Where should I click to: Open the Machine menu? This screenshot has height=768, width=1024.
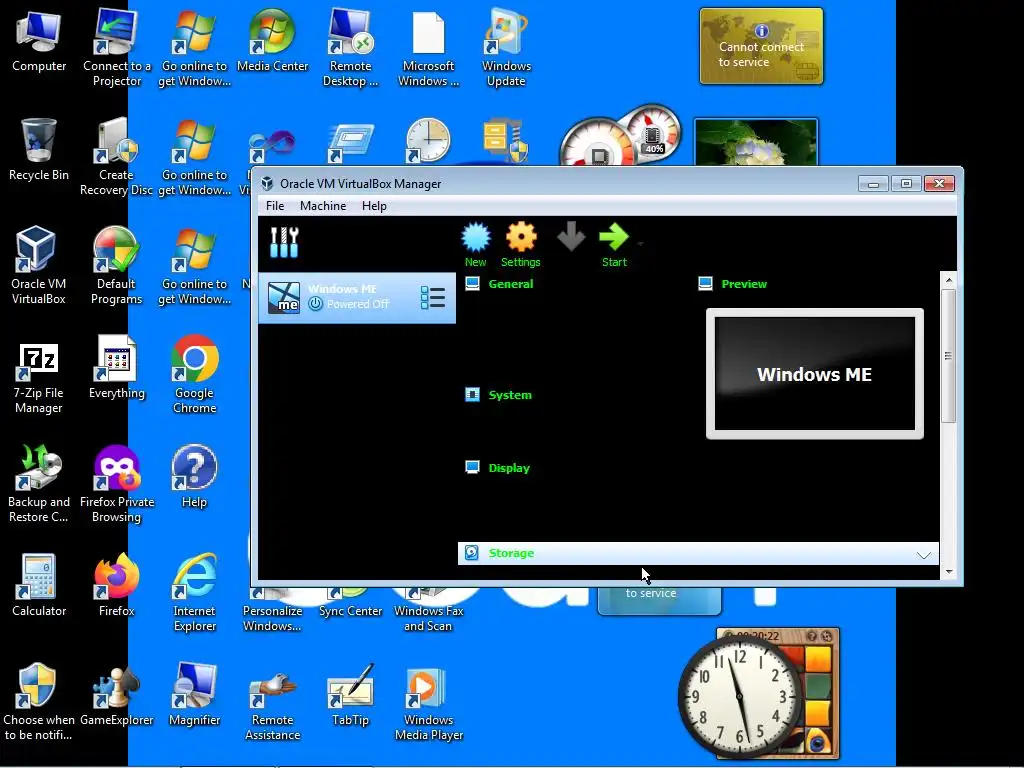click(323, 206)
